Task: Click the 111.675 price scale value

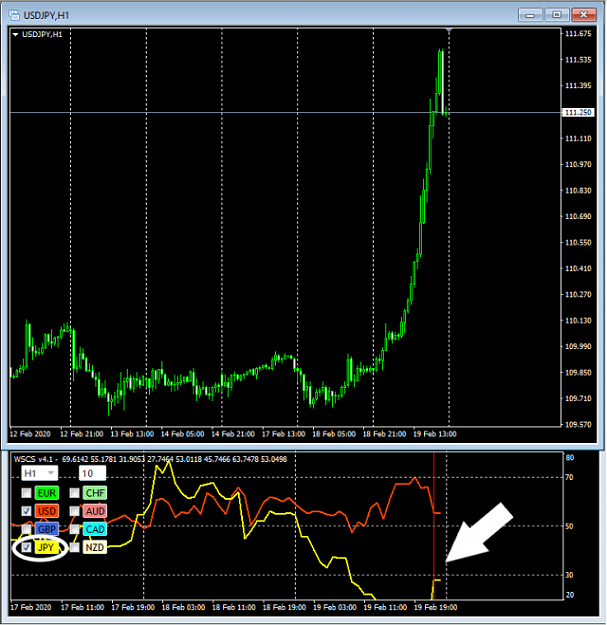Action: point(578,33)
